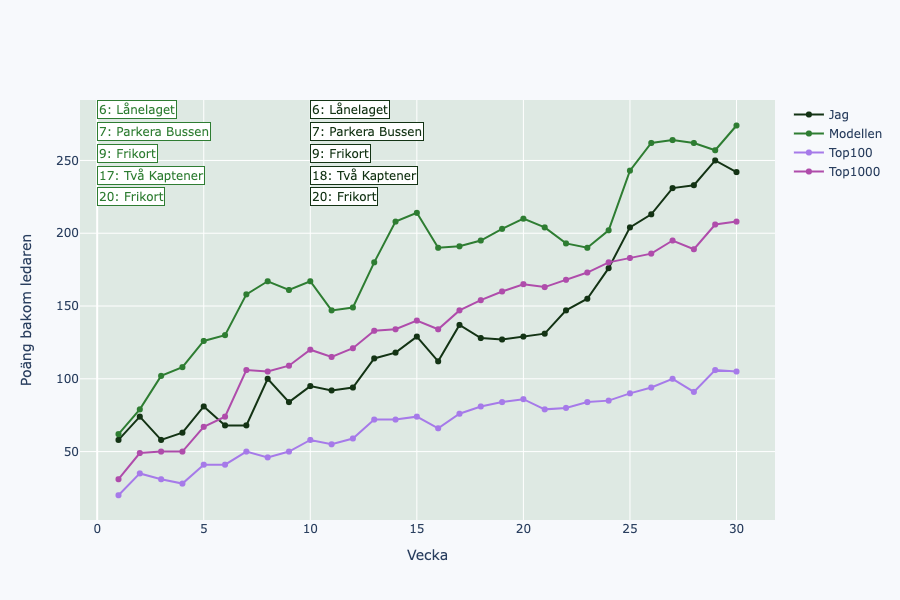Hide the Modellen series via legend
Image resolution: width=900 pixels, height=600 pixels.
point(854,134)
